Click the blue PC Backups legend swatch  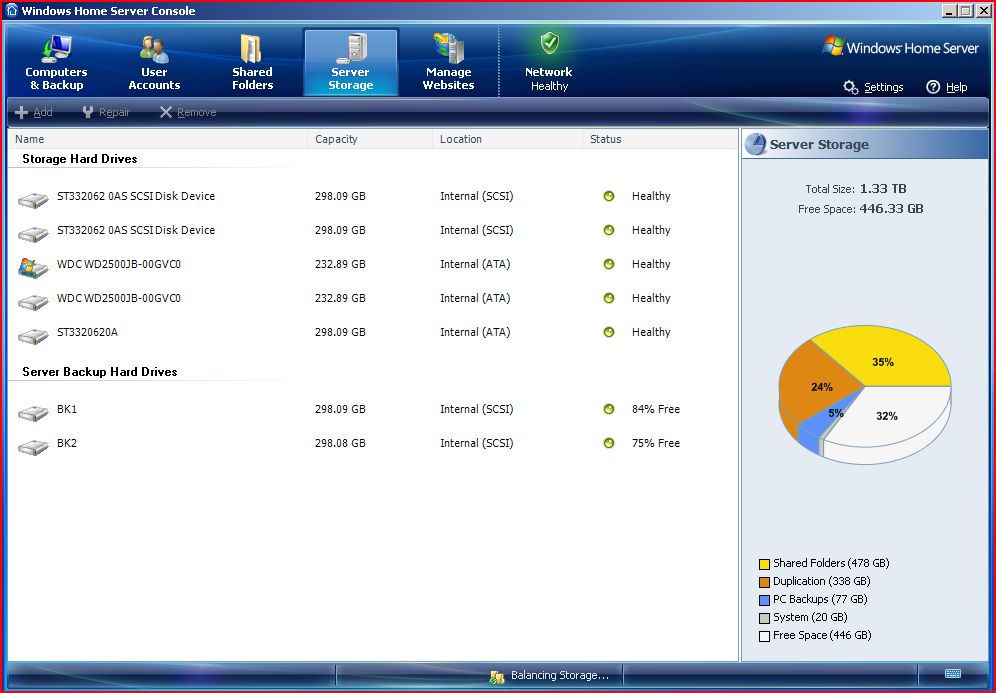click(x=764, y=600)
